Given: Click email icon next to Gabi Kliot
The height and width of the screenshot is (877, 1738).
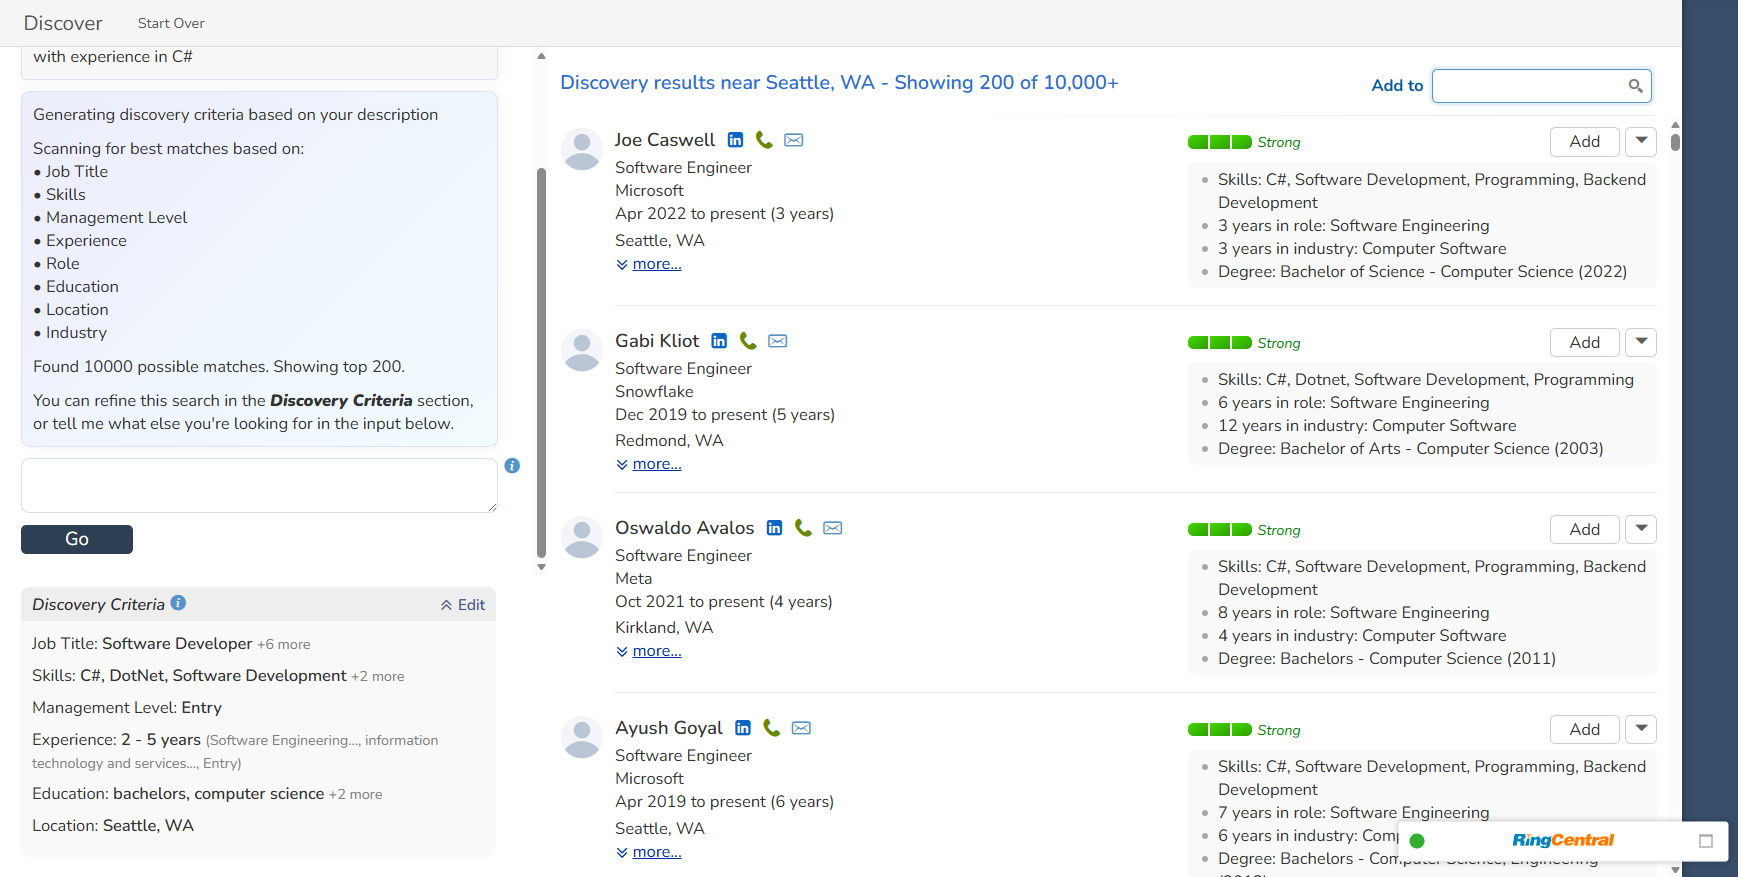Looking at the screenshot, I should coord(777,341).
